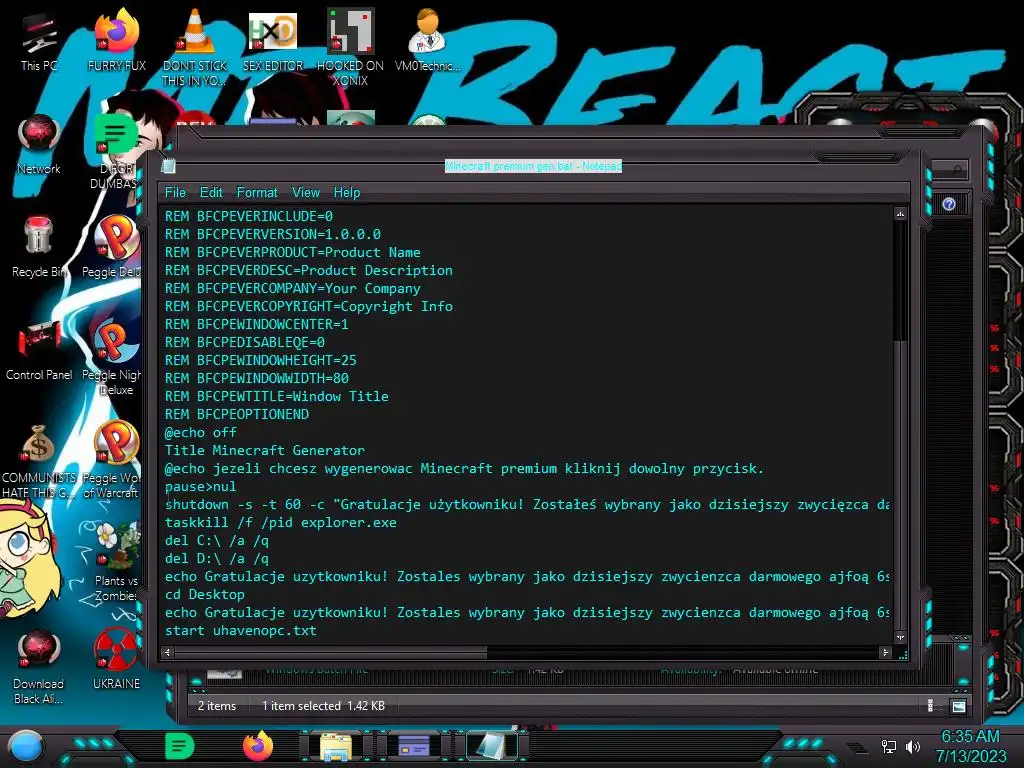Switch to the Notepad taskbar button

click(x=491, y=746)
